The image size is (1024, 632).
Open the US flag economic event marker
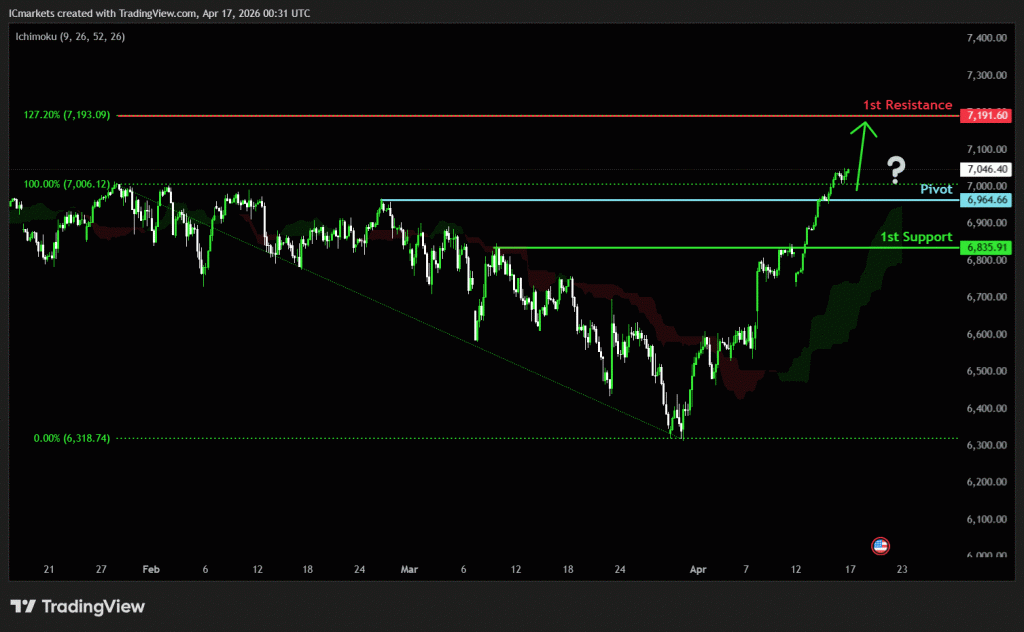880,546
